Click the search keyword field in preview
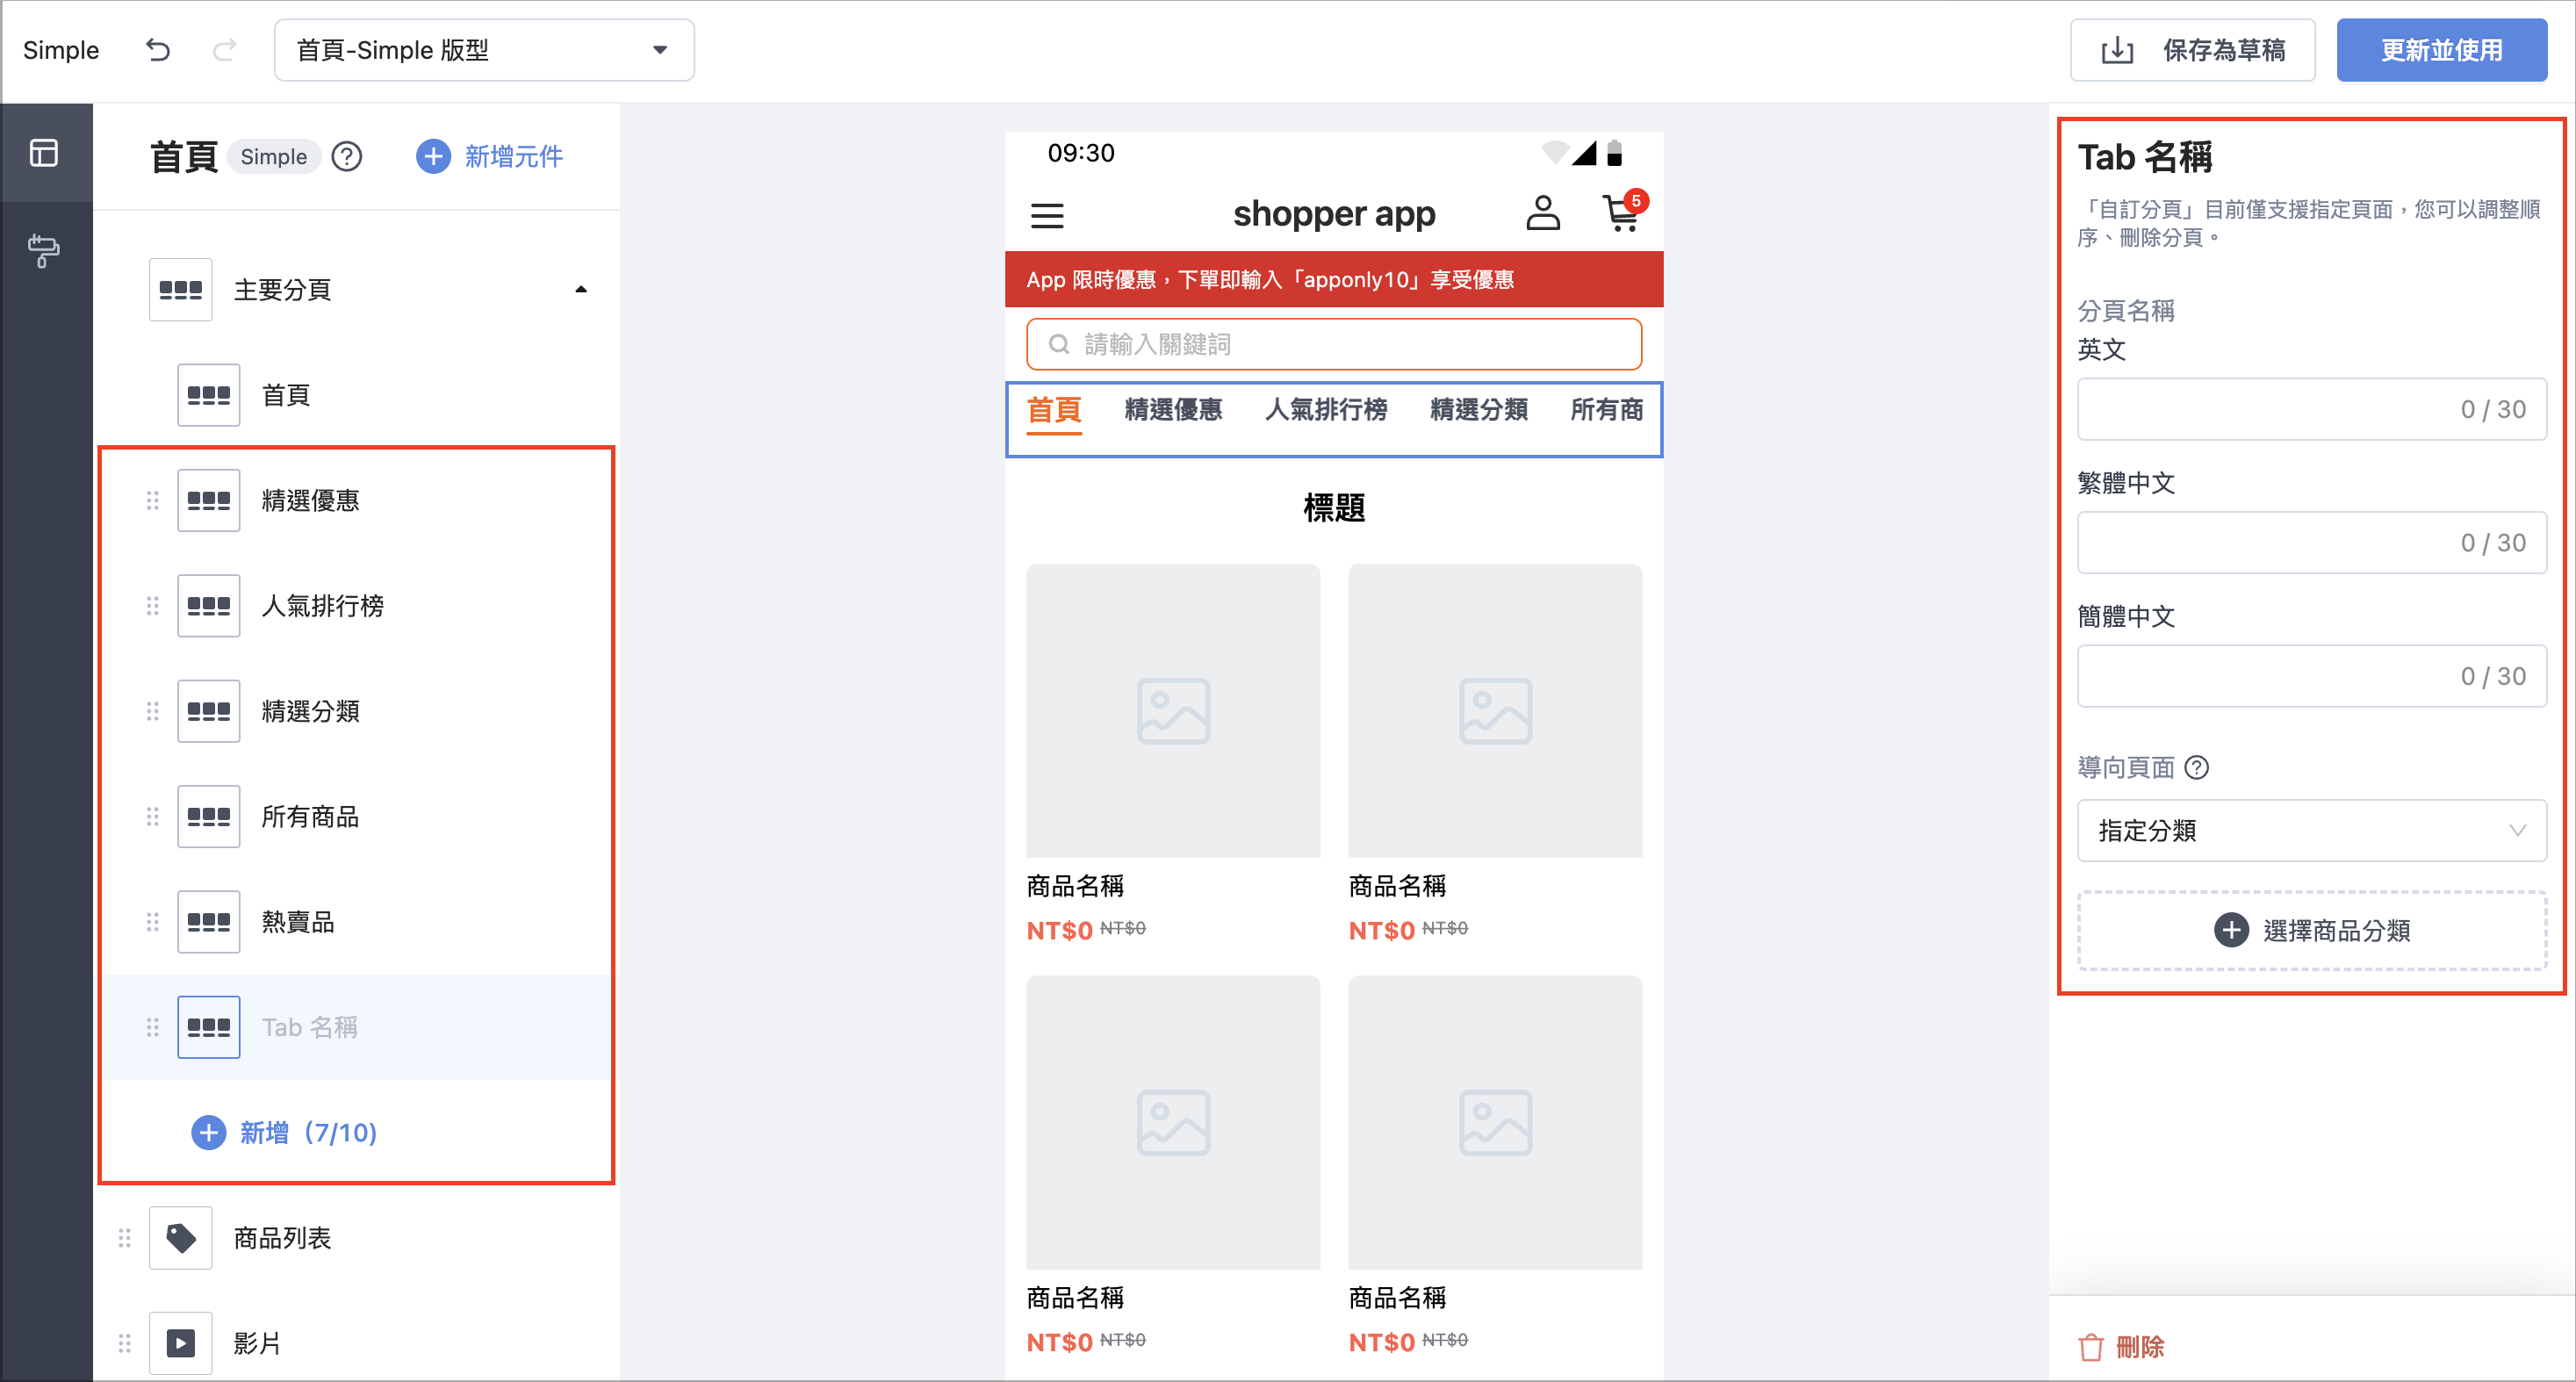2576x1382 pixels. [1334, 344]
